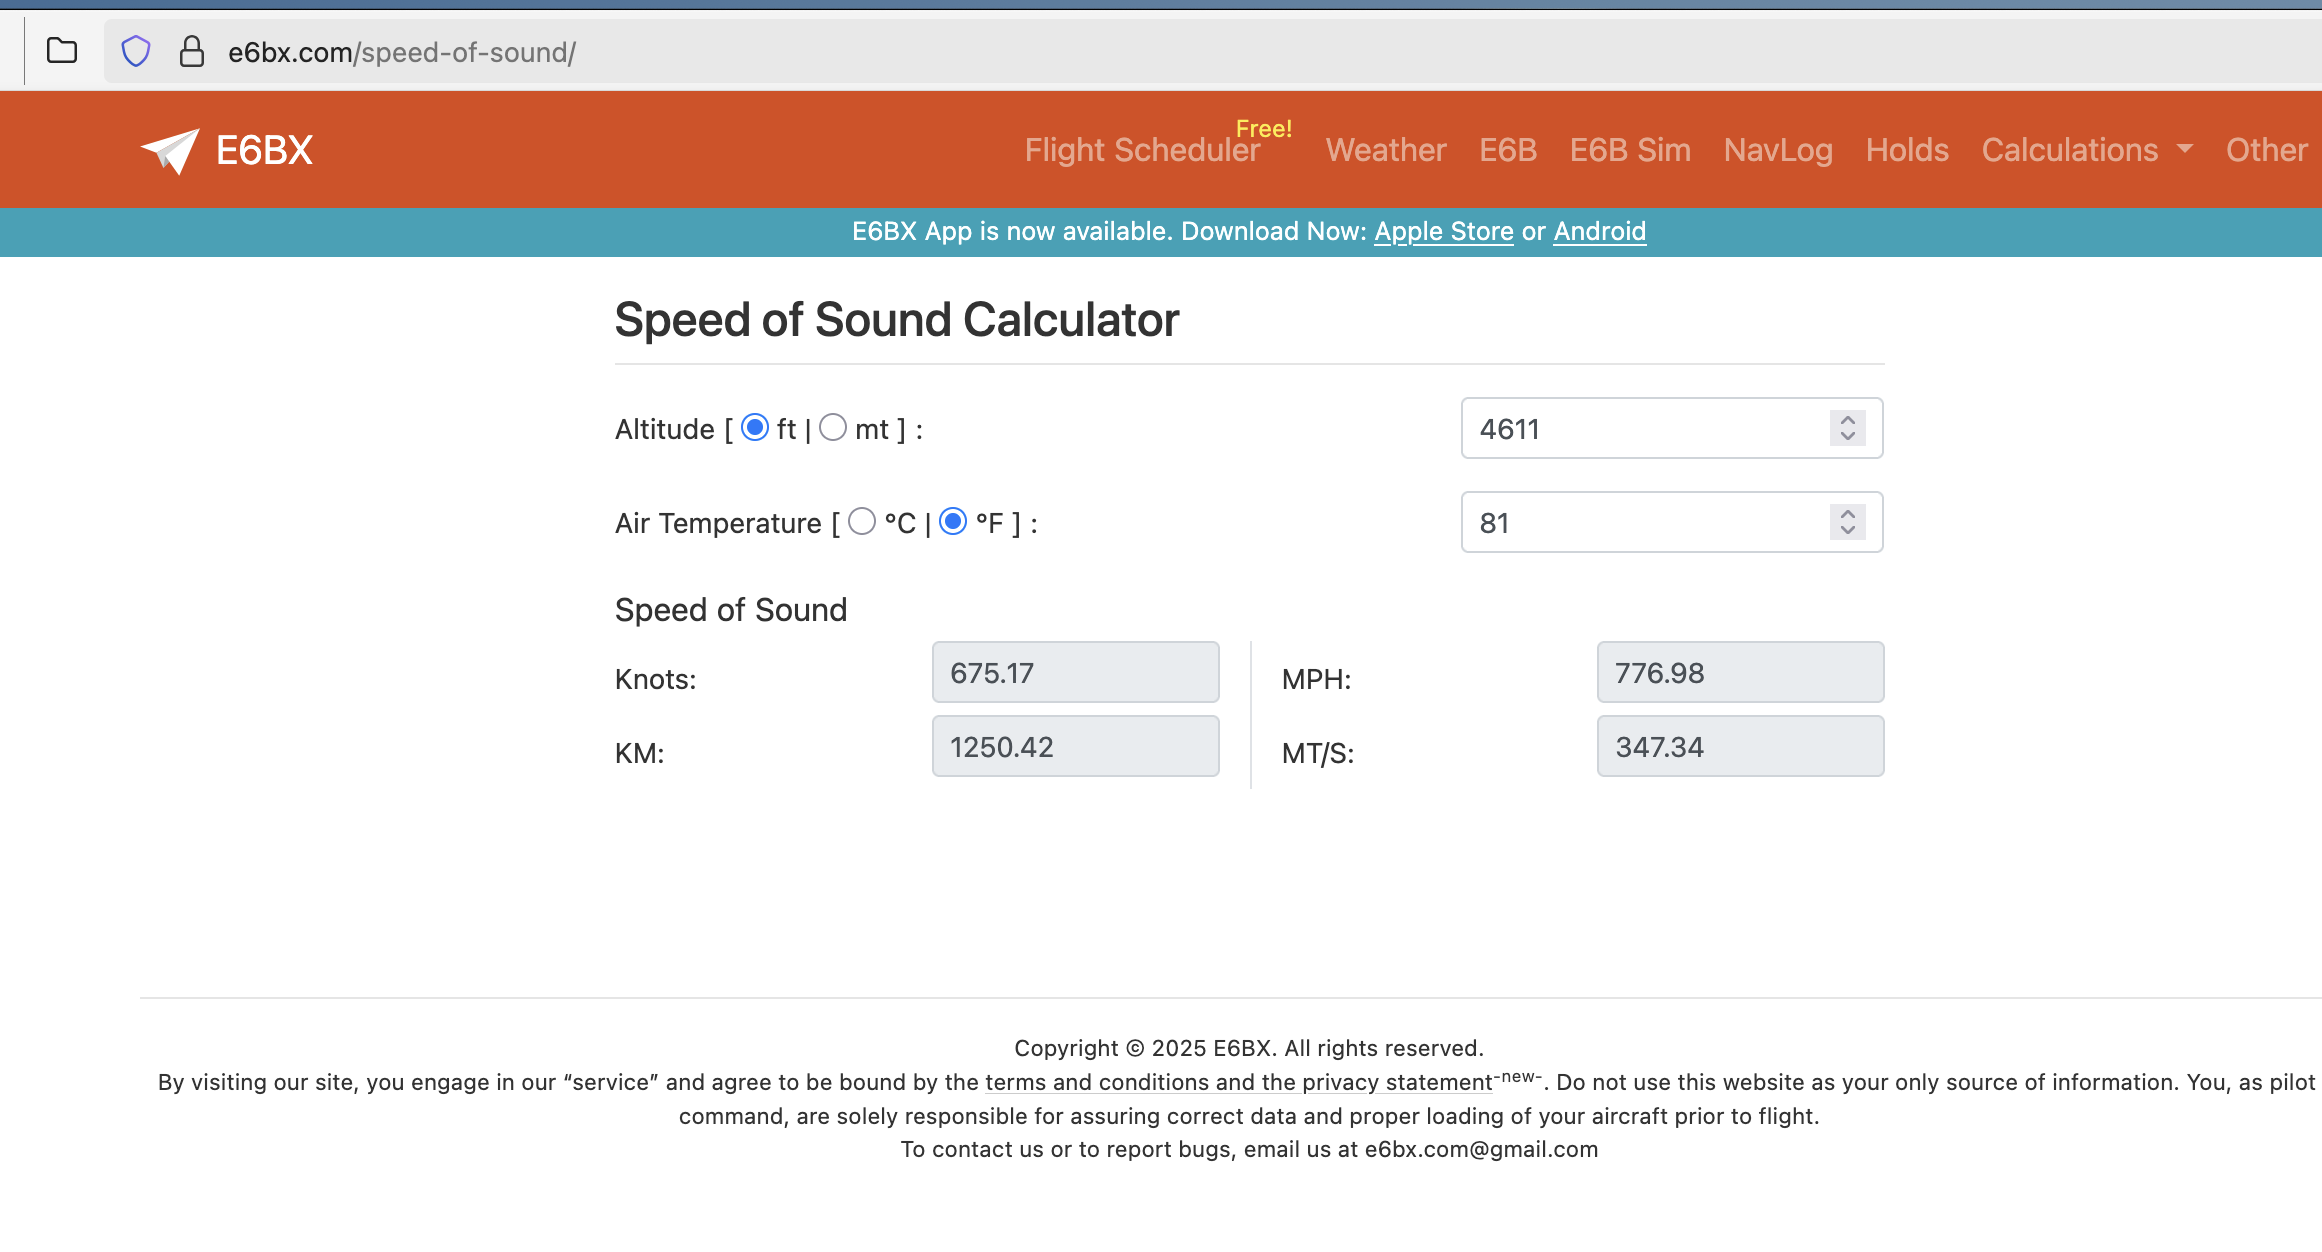Open the Flight Scheduler nav item
The image size is (2322, 1252).
1142,150
